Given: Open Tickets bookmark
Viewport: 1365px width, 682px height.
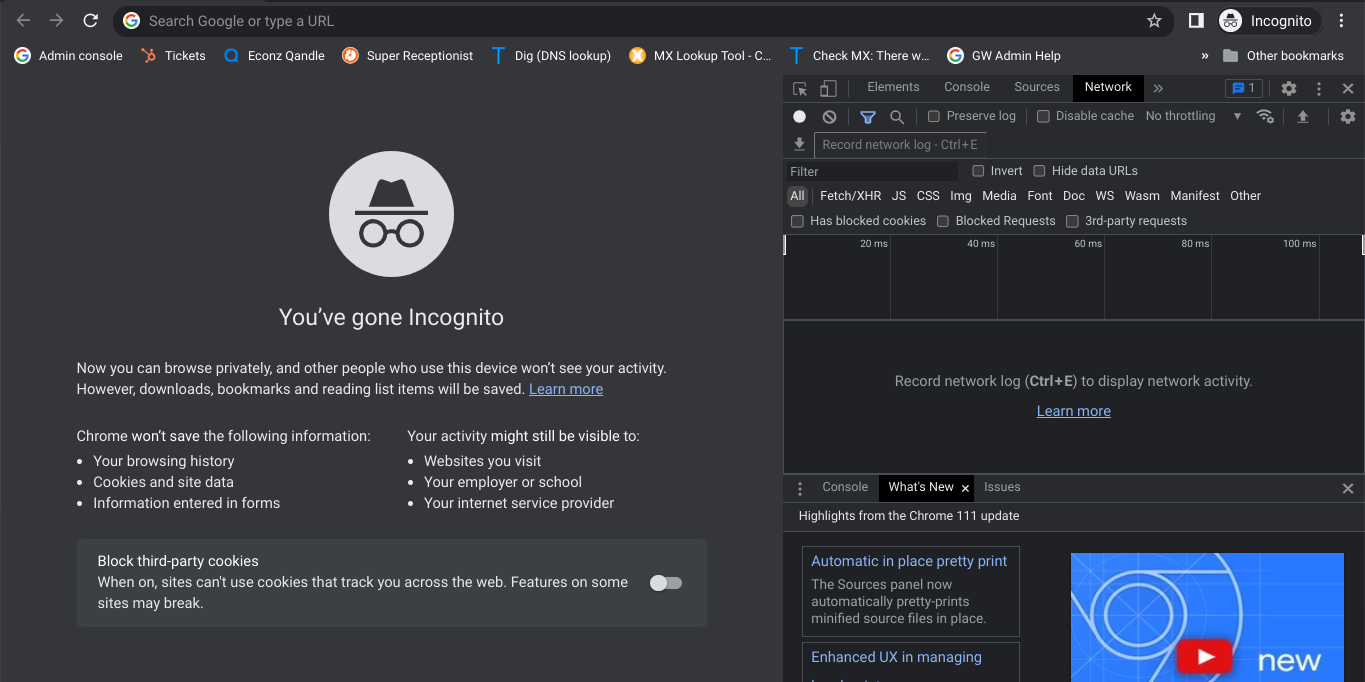Looking at the screenshot, I should (173, 56).
